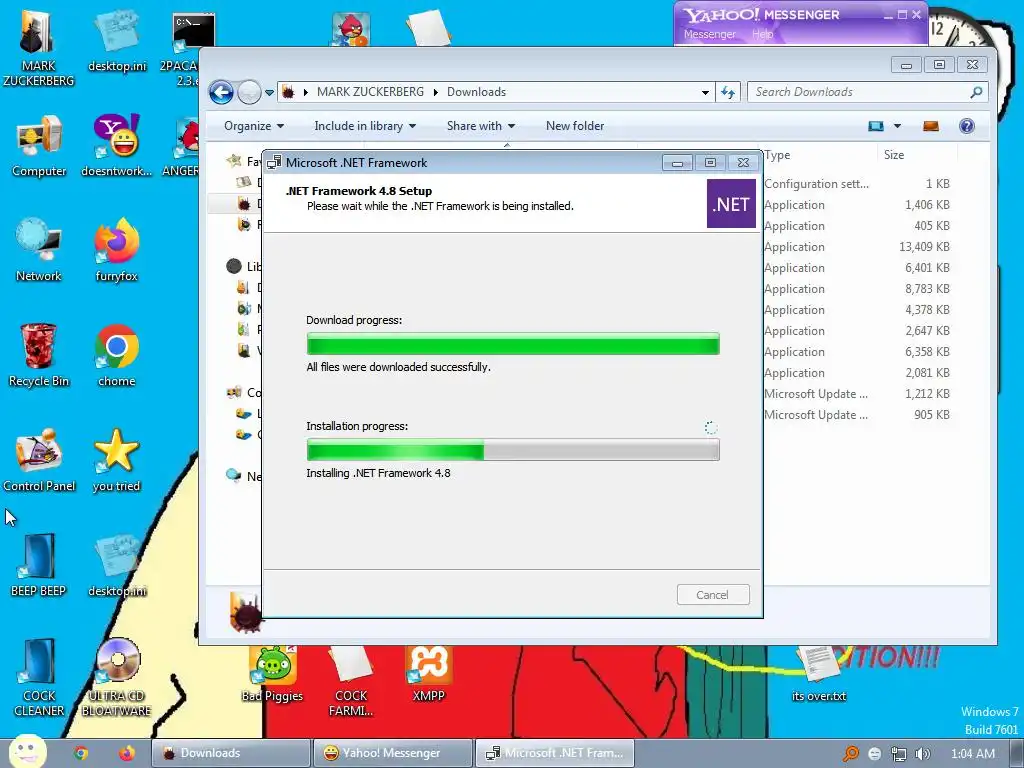Expand the address bar history dropdown
The width and height of the screenshot is (1024, 768).
[705, 92]
